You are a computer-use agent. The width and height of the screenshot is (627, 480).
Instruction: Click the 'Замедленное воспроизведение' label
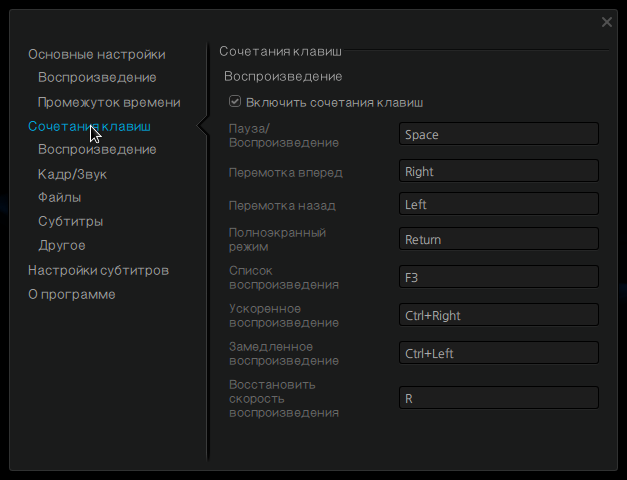[x=284, y=354]
